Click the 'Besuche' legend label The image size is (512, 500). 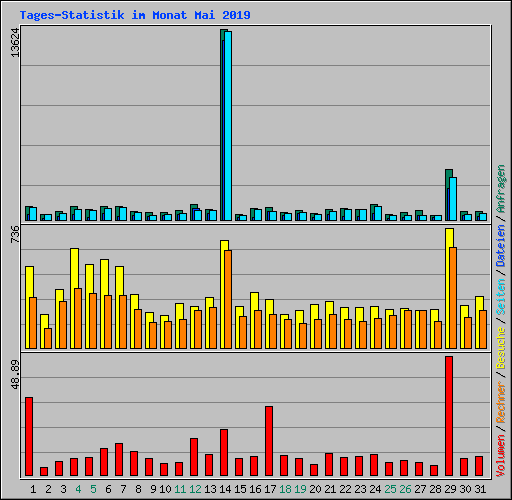(501, 348)
